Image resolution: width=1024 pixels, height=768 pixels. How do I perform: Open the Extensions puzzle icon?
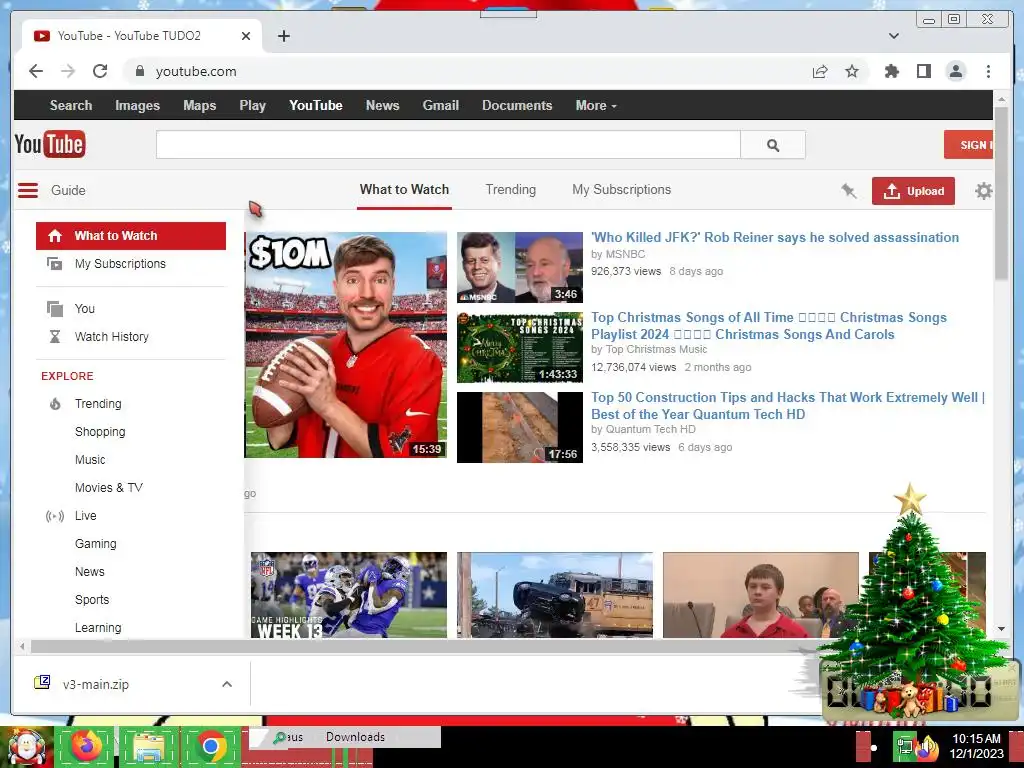[891, 71]
